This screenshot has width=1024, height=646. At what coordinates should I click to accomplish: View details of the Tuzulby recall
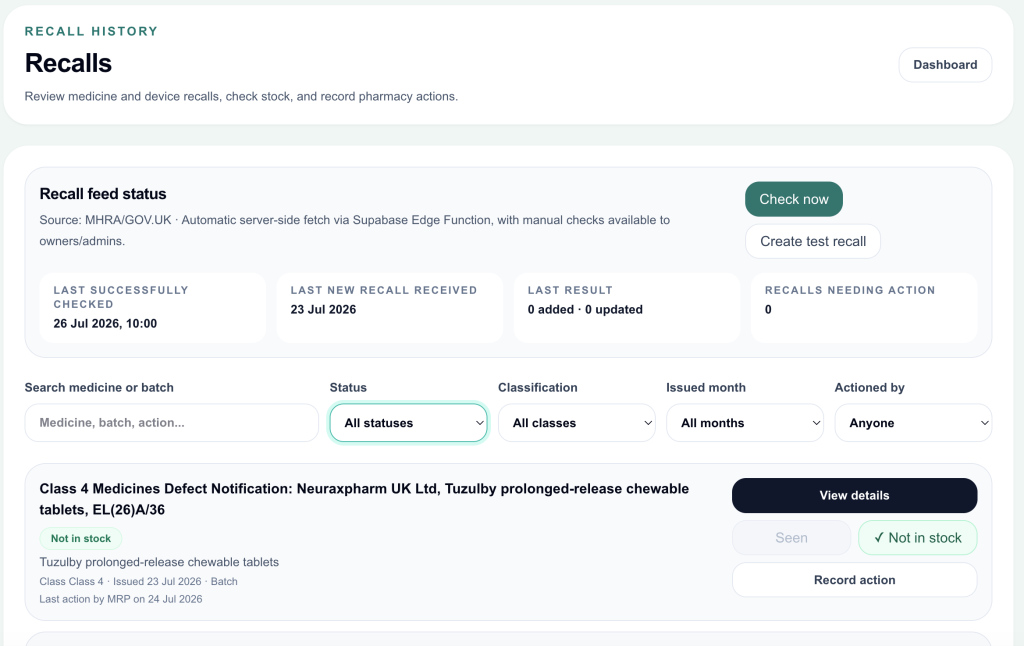pos(854,495)
